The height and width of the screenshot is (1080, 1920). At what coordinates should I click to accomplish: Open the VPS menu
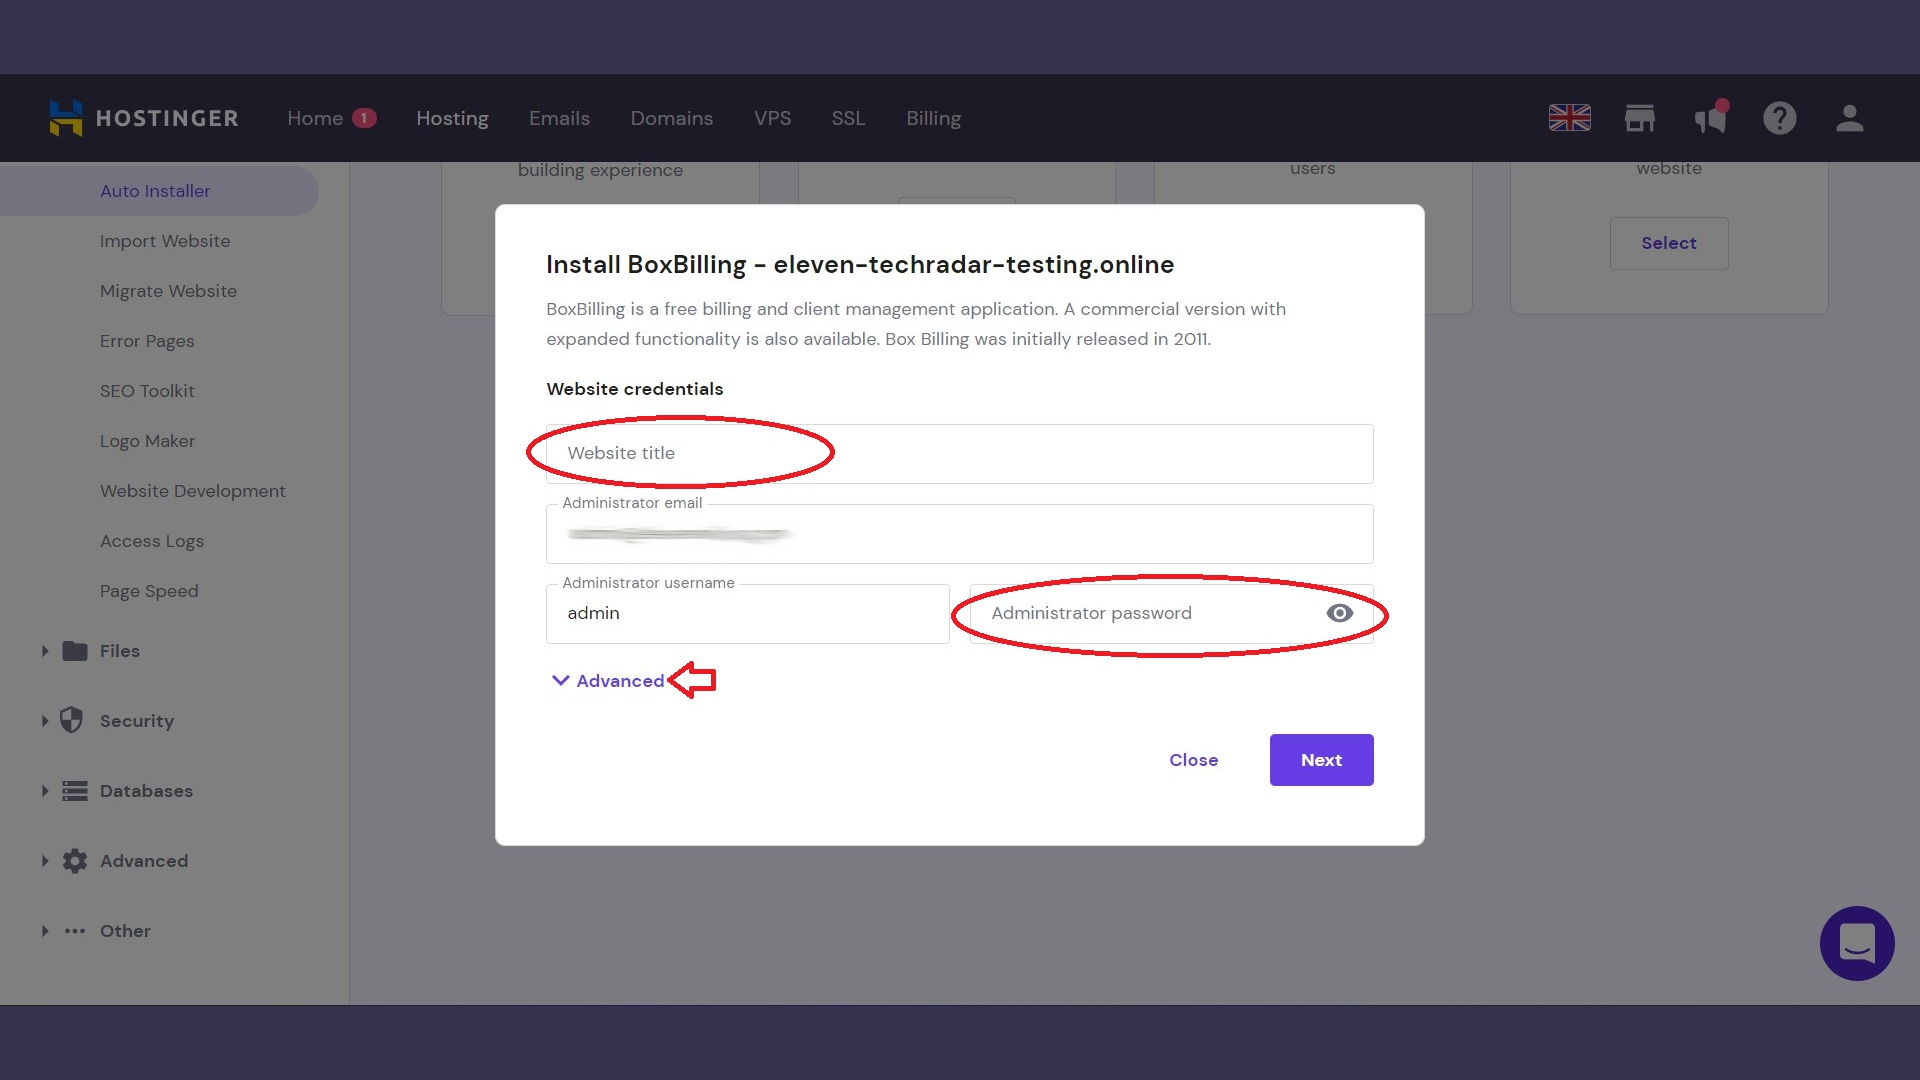pos(772,118)
